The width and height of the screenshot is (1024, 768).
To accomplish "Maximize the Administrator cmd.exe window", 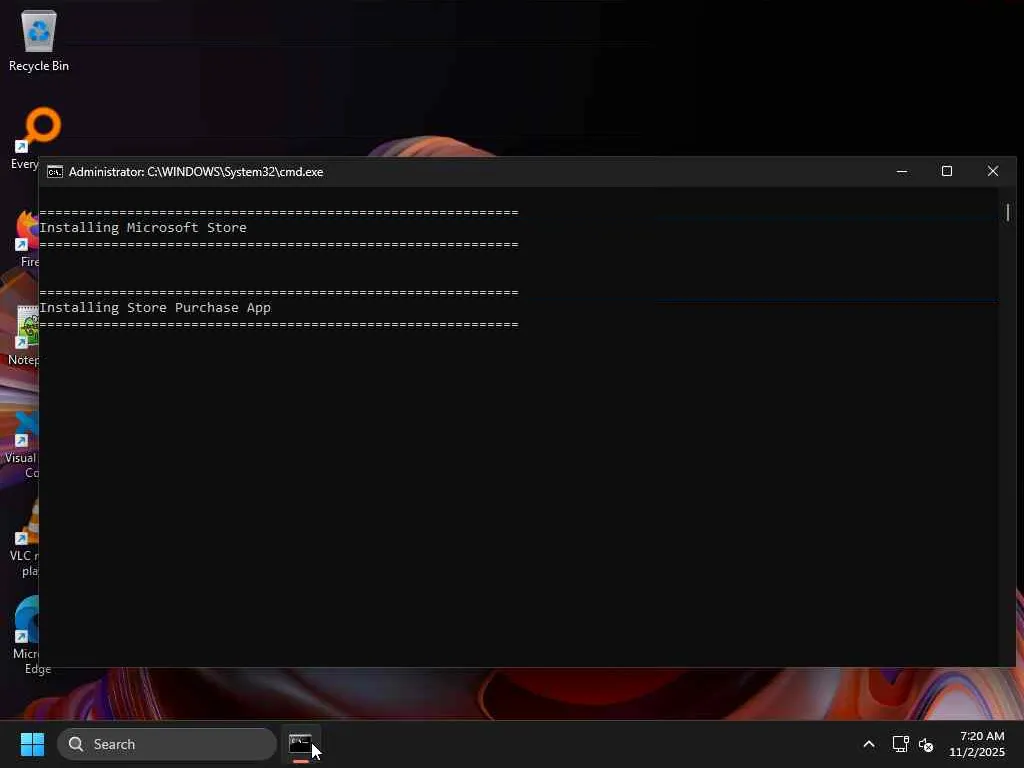I will click(947, 171).
